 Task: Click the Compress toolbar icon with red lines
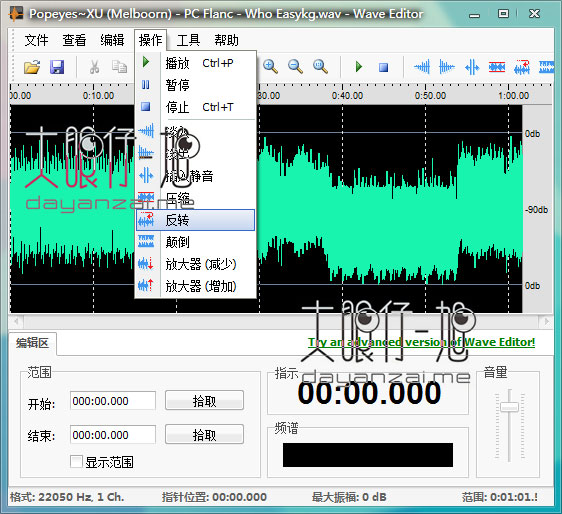pyautogui.click(x=497, y=67)
